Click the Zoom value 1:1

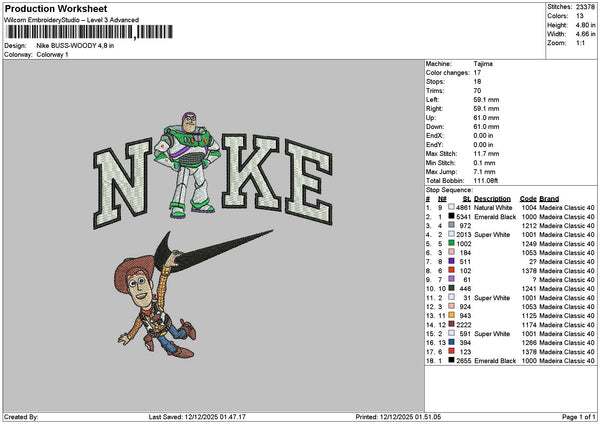(x=580, y=43)
